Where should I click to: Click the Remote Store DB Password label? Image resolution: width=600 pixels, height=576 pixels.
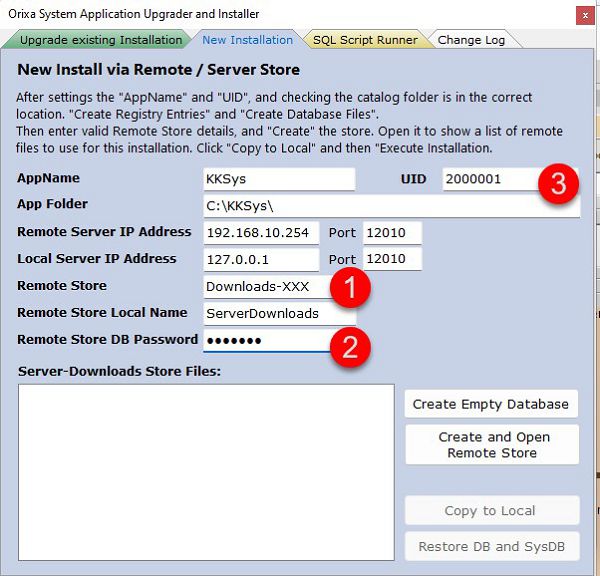pyautogui.click(x=108, y=339)
